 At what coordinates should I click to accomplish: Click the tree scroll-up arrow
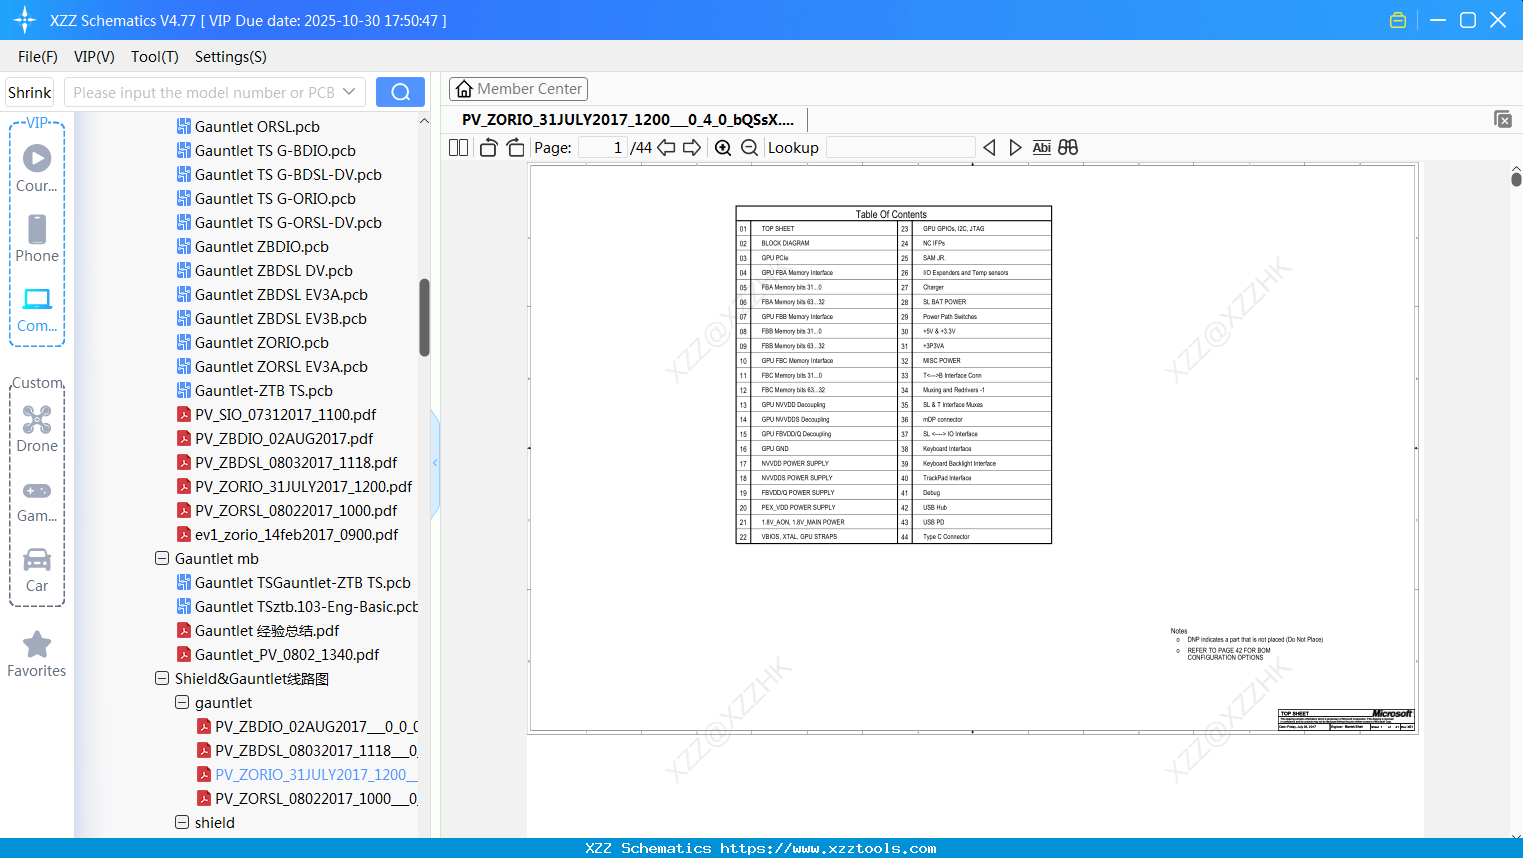[x=424, y=120]
